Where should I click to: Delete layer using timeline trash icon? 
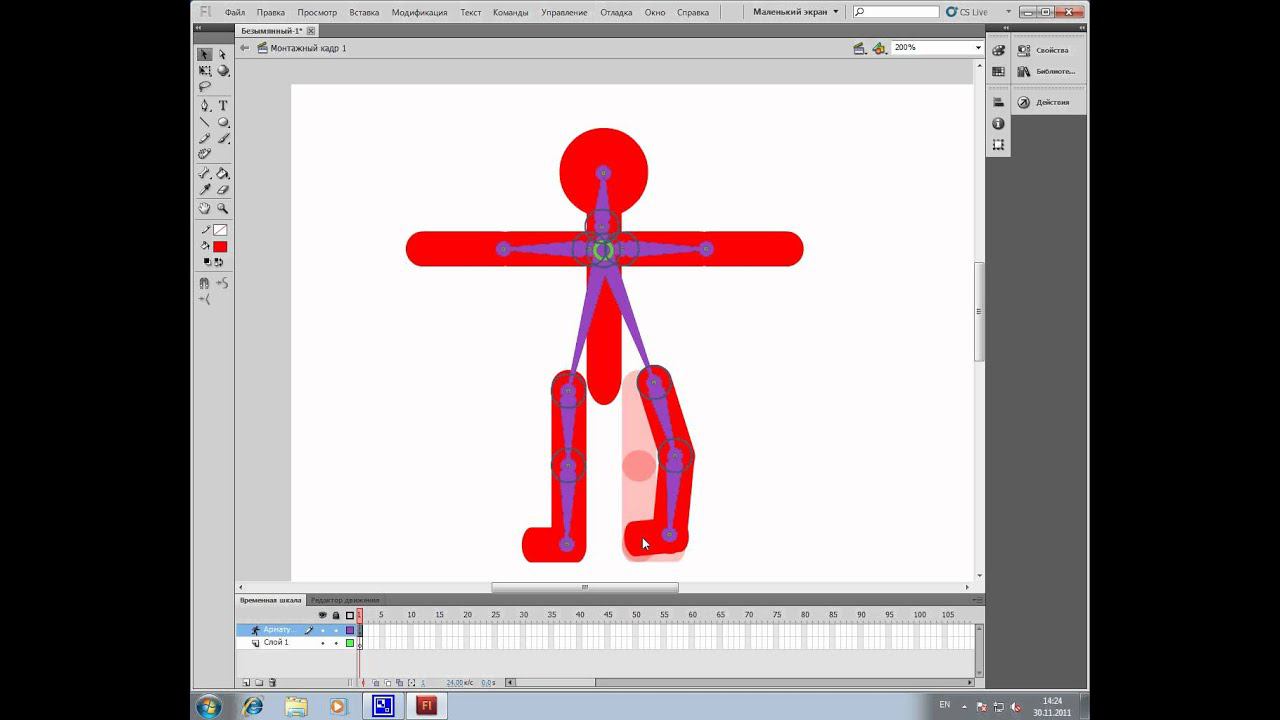[x=272, y=682]
